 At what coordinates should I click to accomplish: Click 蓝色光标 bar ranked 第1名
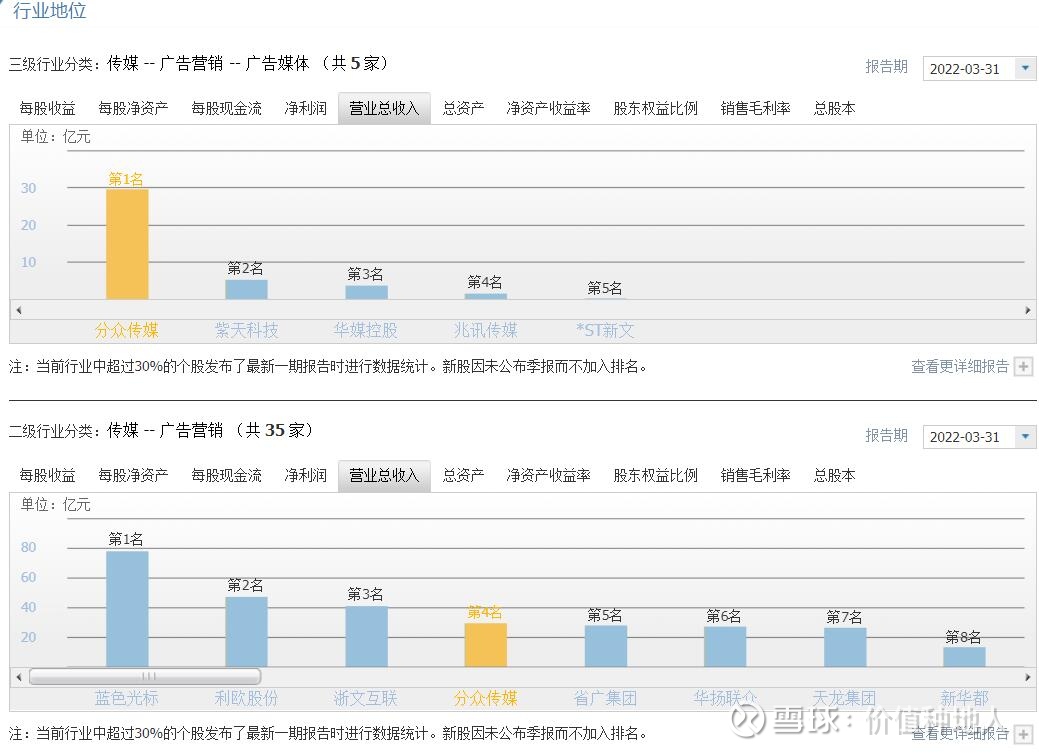[x=127, y=608]
